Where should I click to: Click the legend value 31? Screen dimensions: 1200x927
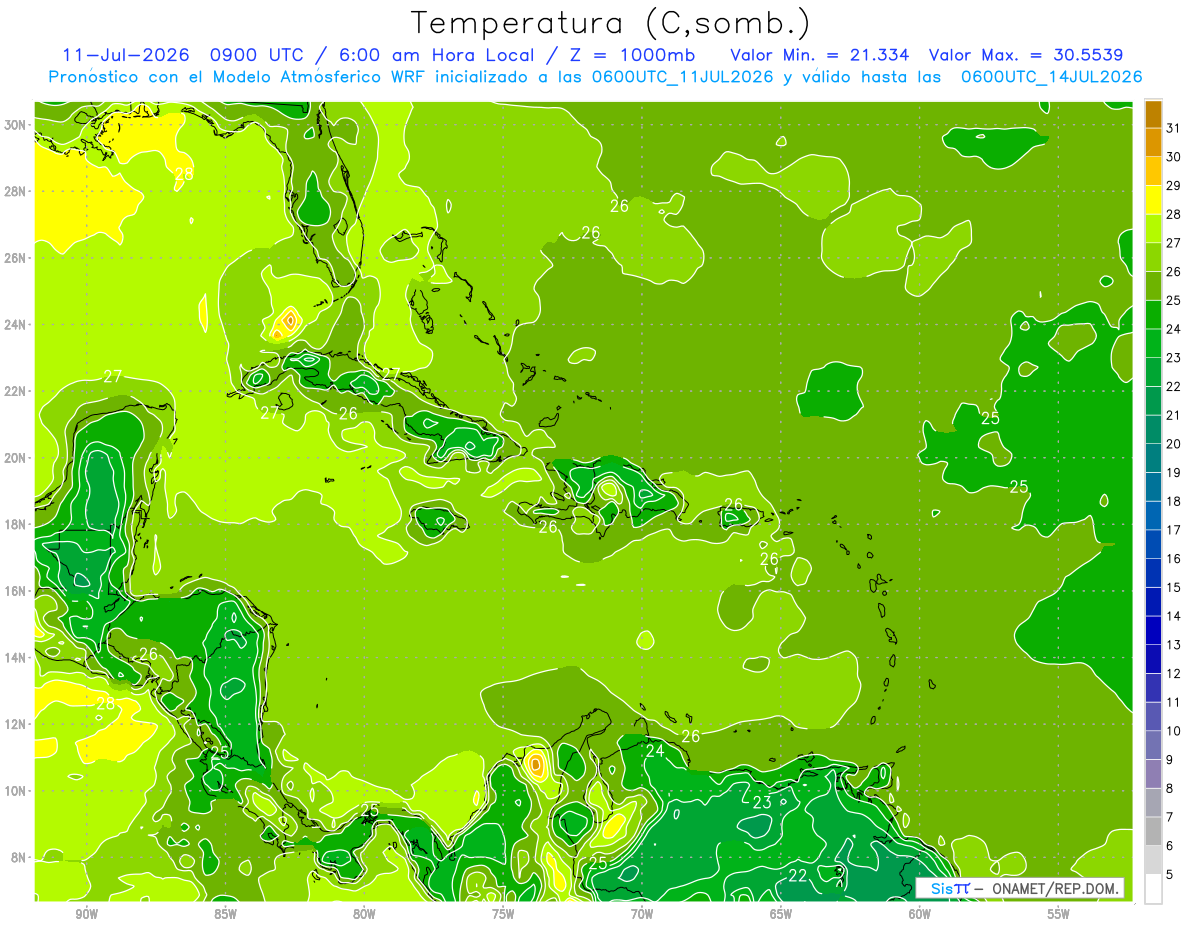click(1174, 127)
